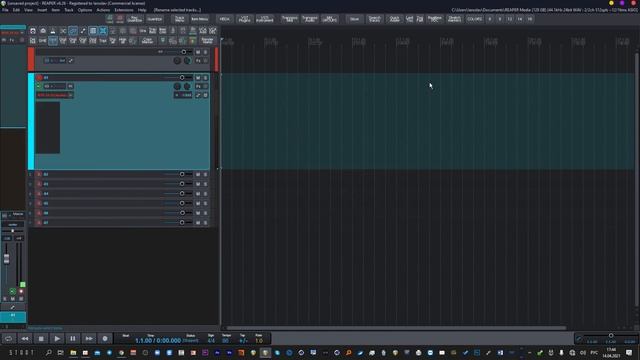Image resolution: width=640 pixels, height=360 pixels.
Task: Click the VST Plugins toolbar button
Action: (x=244, y=19)
